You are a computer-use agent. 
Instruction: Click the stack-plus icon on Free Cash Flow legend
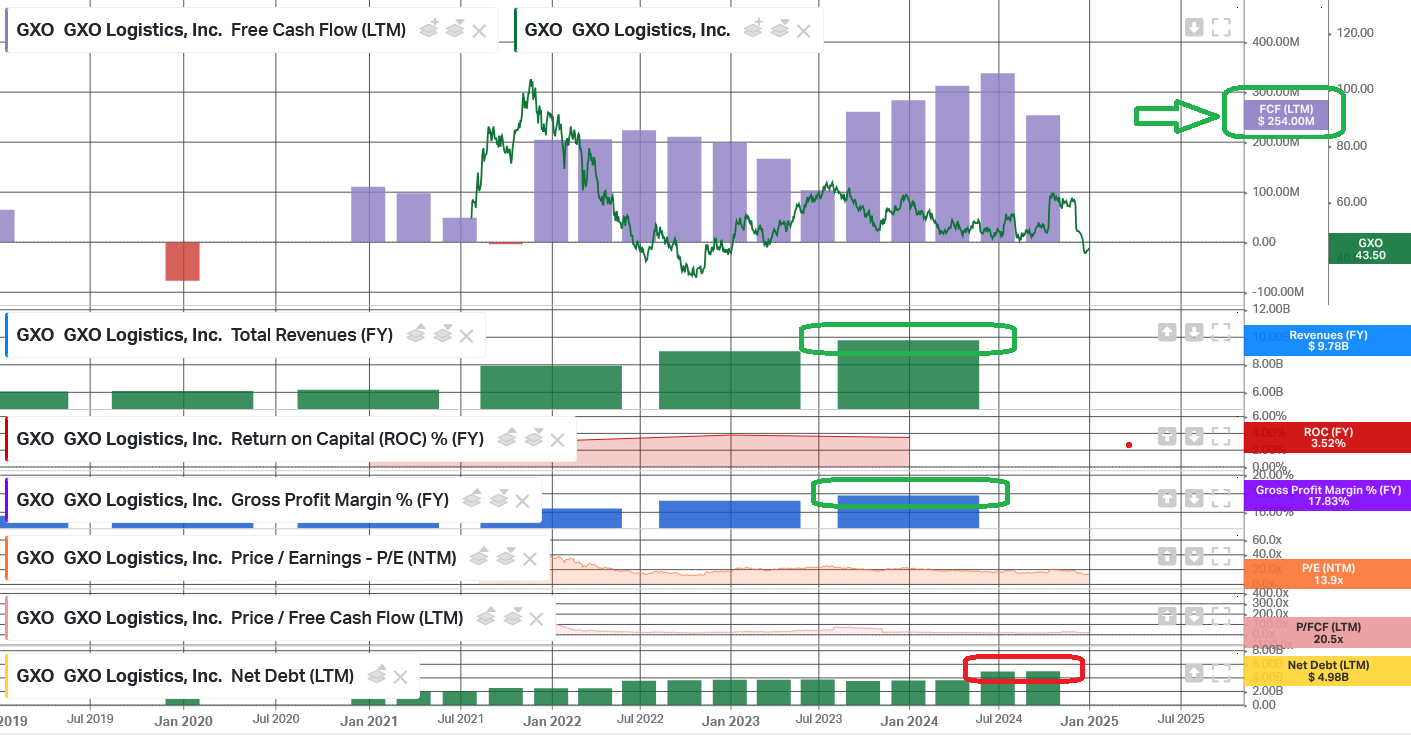click(x=429, y=29)
